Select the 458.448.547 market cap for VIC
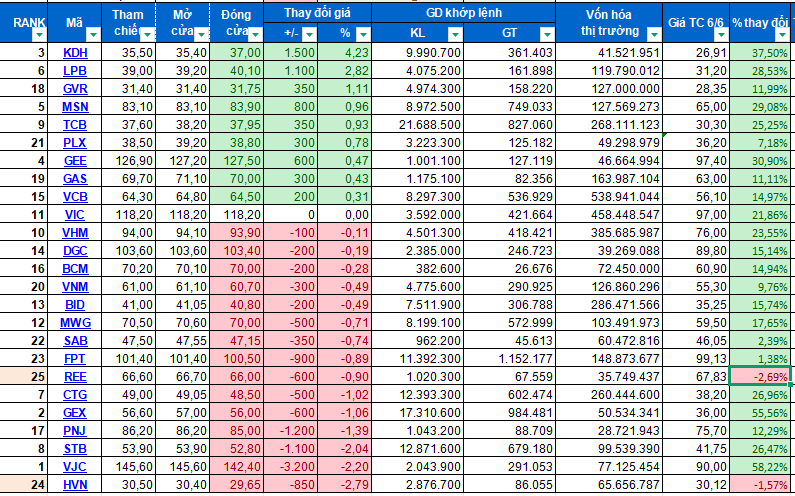Image resolution: width=795 pixels, height=496 pixels. coord(609,215)
